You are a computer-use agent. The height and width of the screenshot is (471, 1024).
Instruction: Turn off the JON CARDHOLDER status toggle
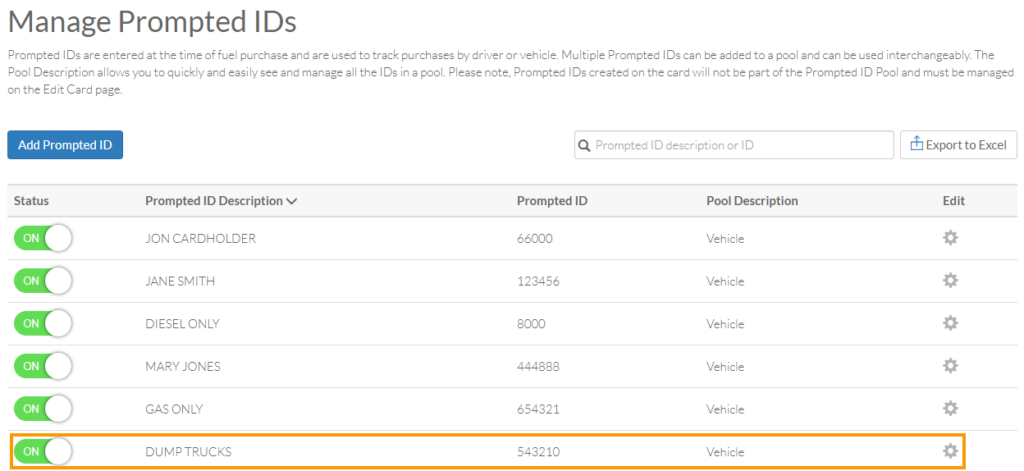[42, 238]
